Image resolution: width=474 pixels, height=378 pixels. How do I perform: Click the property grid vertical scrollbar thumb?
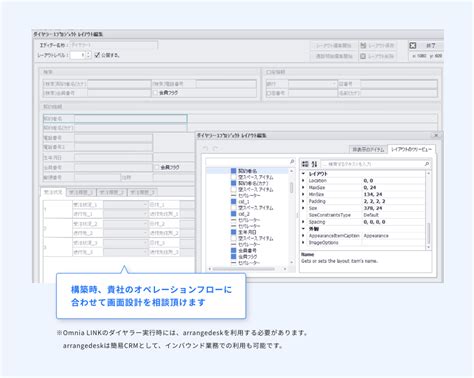[429, 233]
